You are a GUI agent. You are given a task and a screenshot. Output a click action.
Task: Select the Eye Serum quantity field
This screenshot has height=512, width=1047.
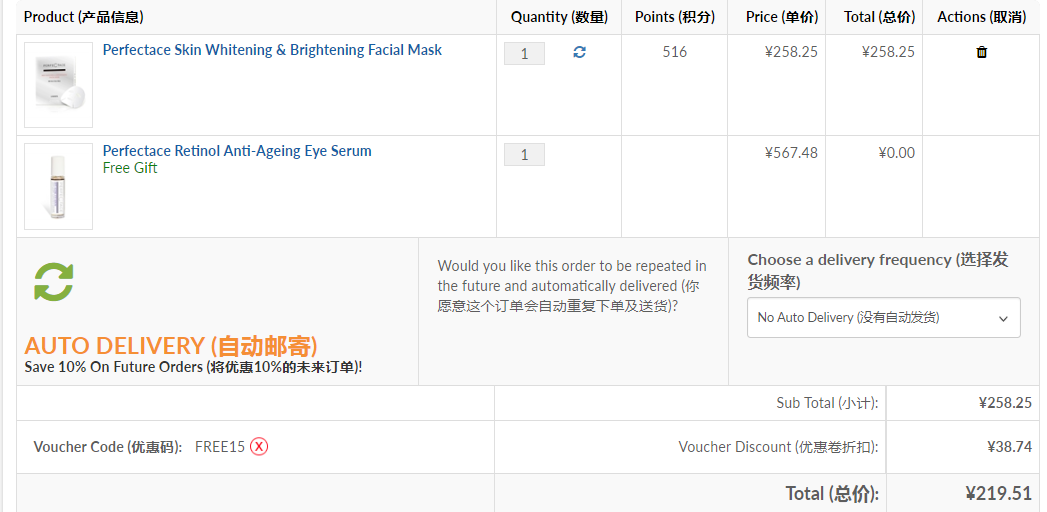point(524,154)
